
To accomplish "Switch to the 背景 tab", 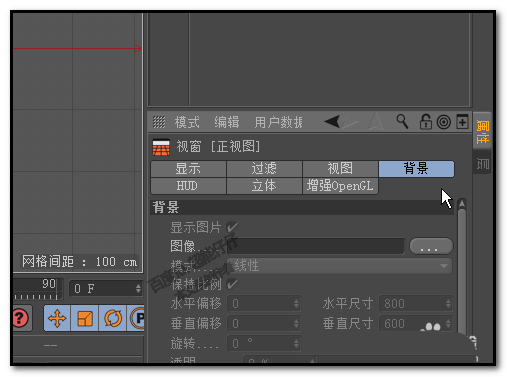I will pyautogui.click(x=416, y=169).
